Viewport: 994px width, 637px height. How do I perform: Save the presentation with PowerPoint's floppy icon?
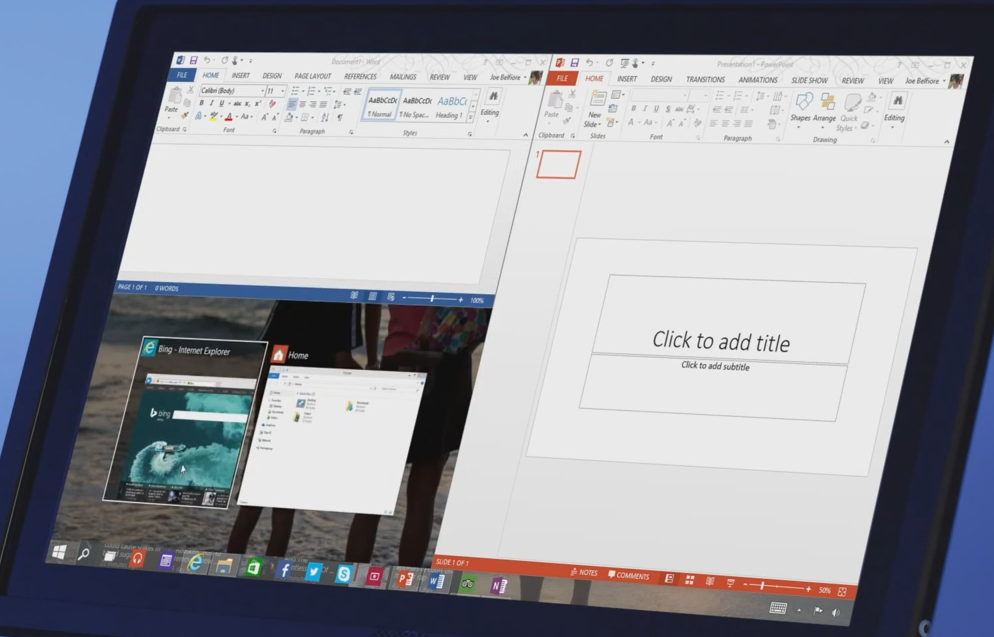tap(574, 63)
